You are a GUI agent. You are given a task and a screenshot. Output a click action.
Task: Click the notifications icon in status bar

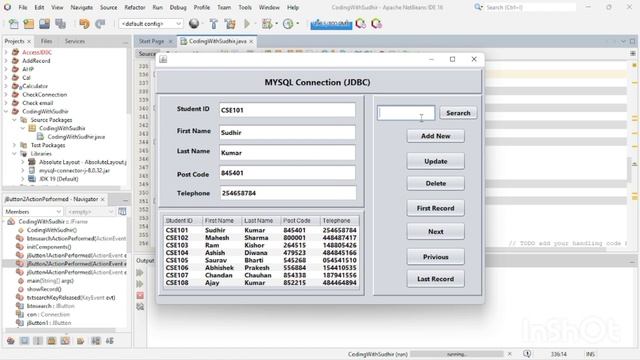coord(527,354)
